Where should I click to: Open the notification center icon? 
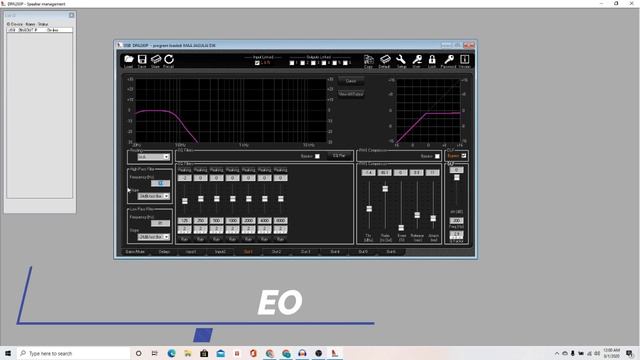pyautogui.click(x=630, y=353)
